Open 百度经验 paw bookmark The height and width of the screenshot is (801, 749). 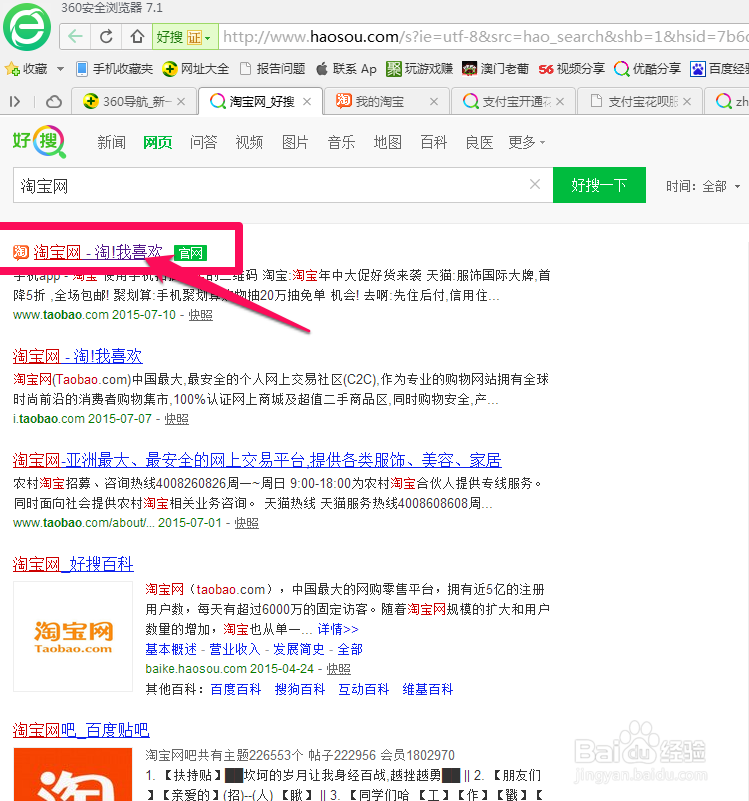pos(719,68)
